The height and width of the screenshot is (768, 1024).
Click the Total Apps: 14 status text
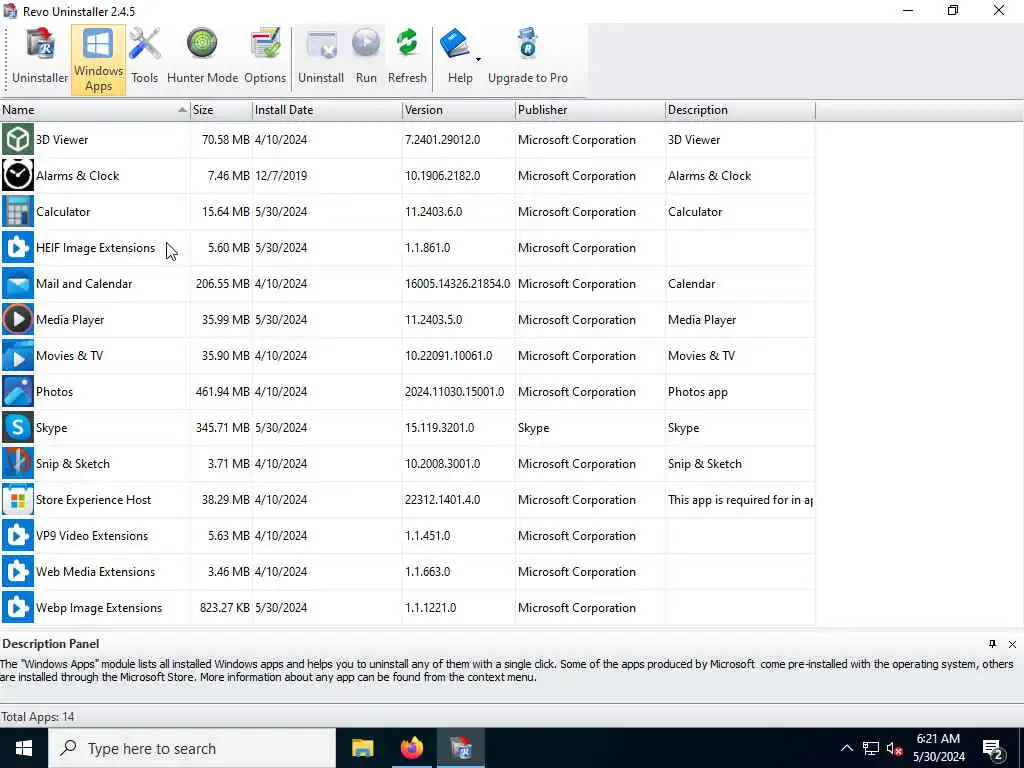tap(38, 716)
